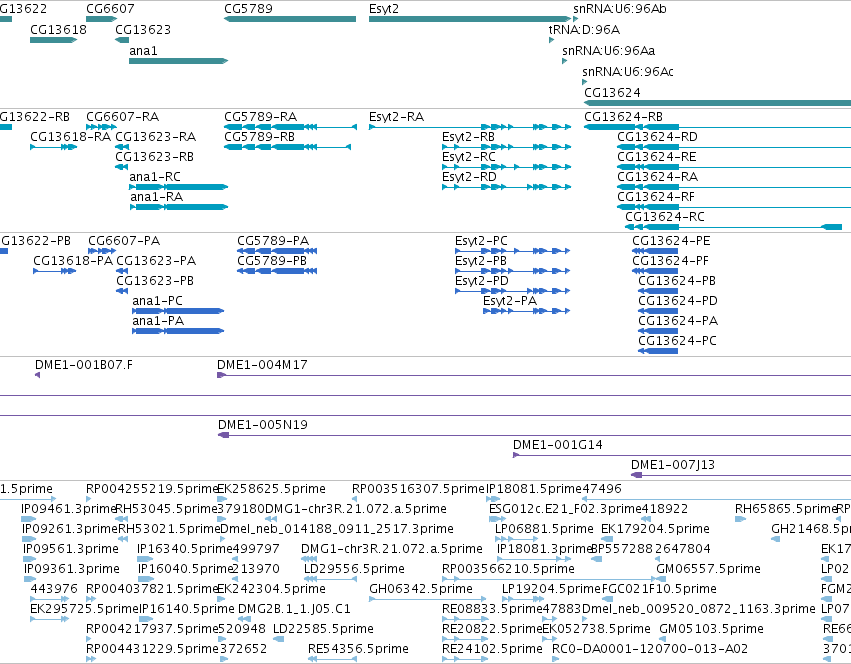Screen dimensions: 851x664
Task: Select transcript CG13623-RB
Action: pos(154,157)
